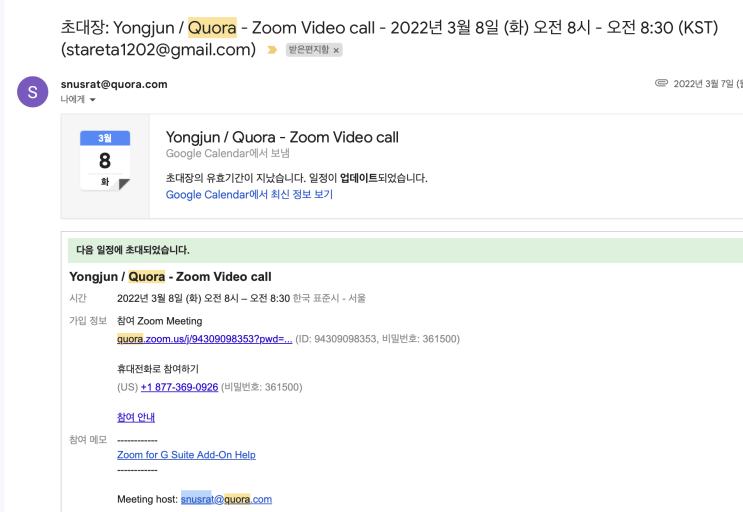Click the phone 비밀번호: 361500 text
The height and width of the screenshot is (512, 743).
pos(262,387)
